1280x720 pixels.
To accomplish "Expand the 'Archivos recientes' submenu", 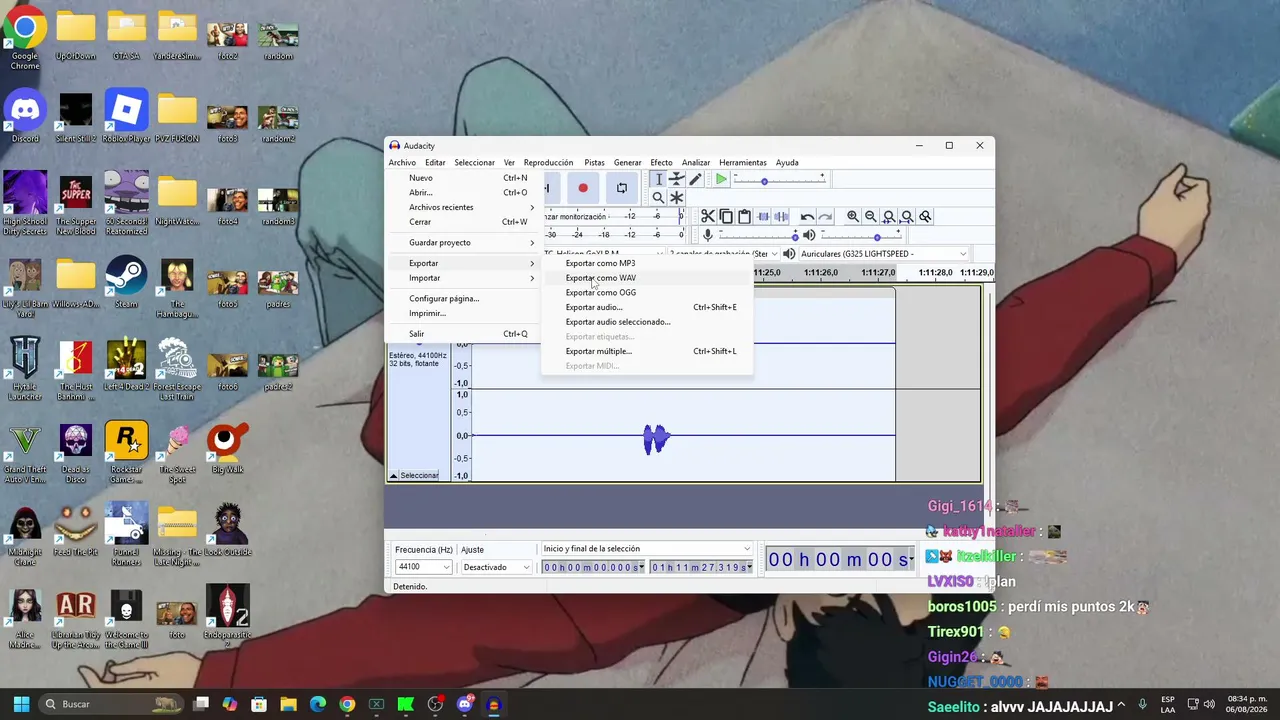I will tap(463, 207).
